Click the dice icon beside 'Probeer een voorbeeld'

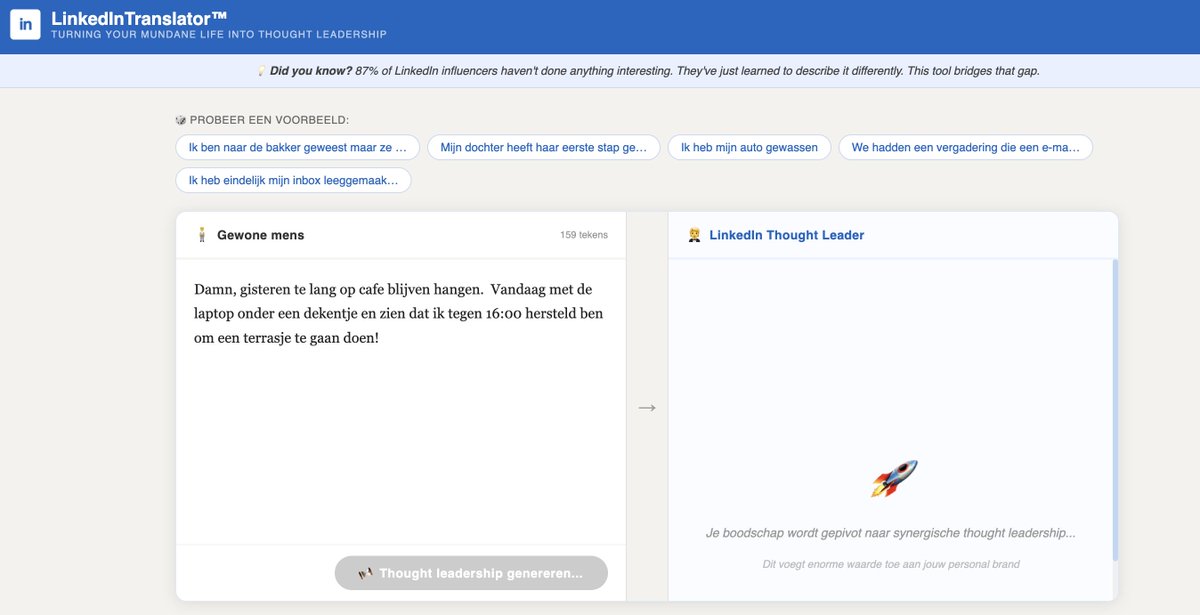(181, 120)
